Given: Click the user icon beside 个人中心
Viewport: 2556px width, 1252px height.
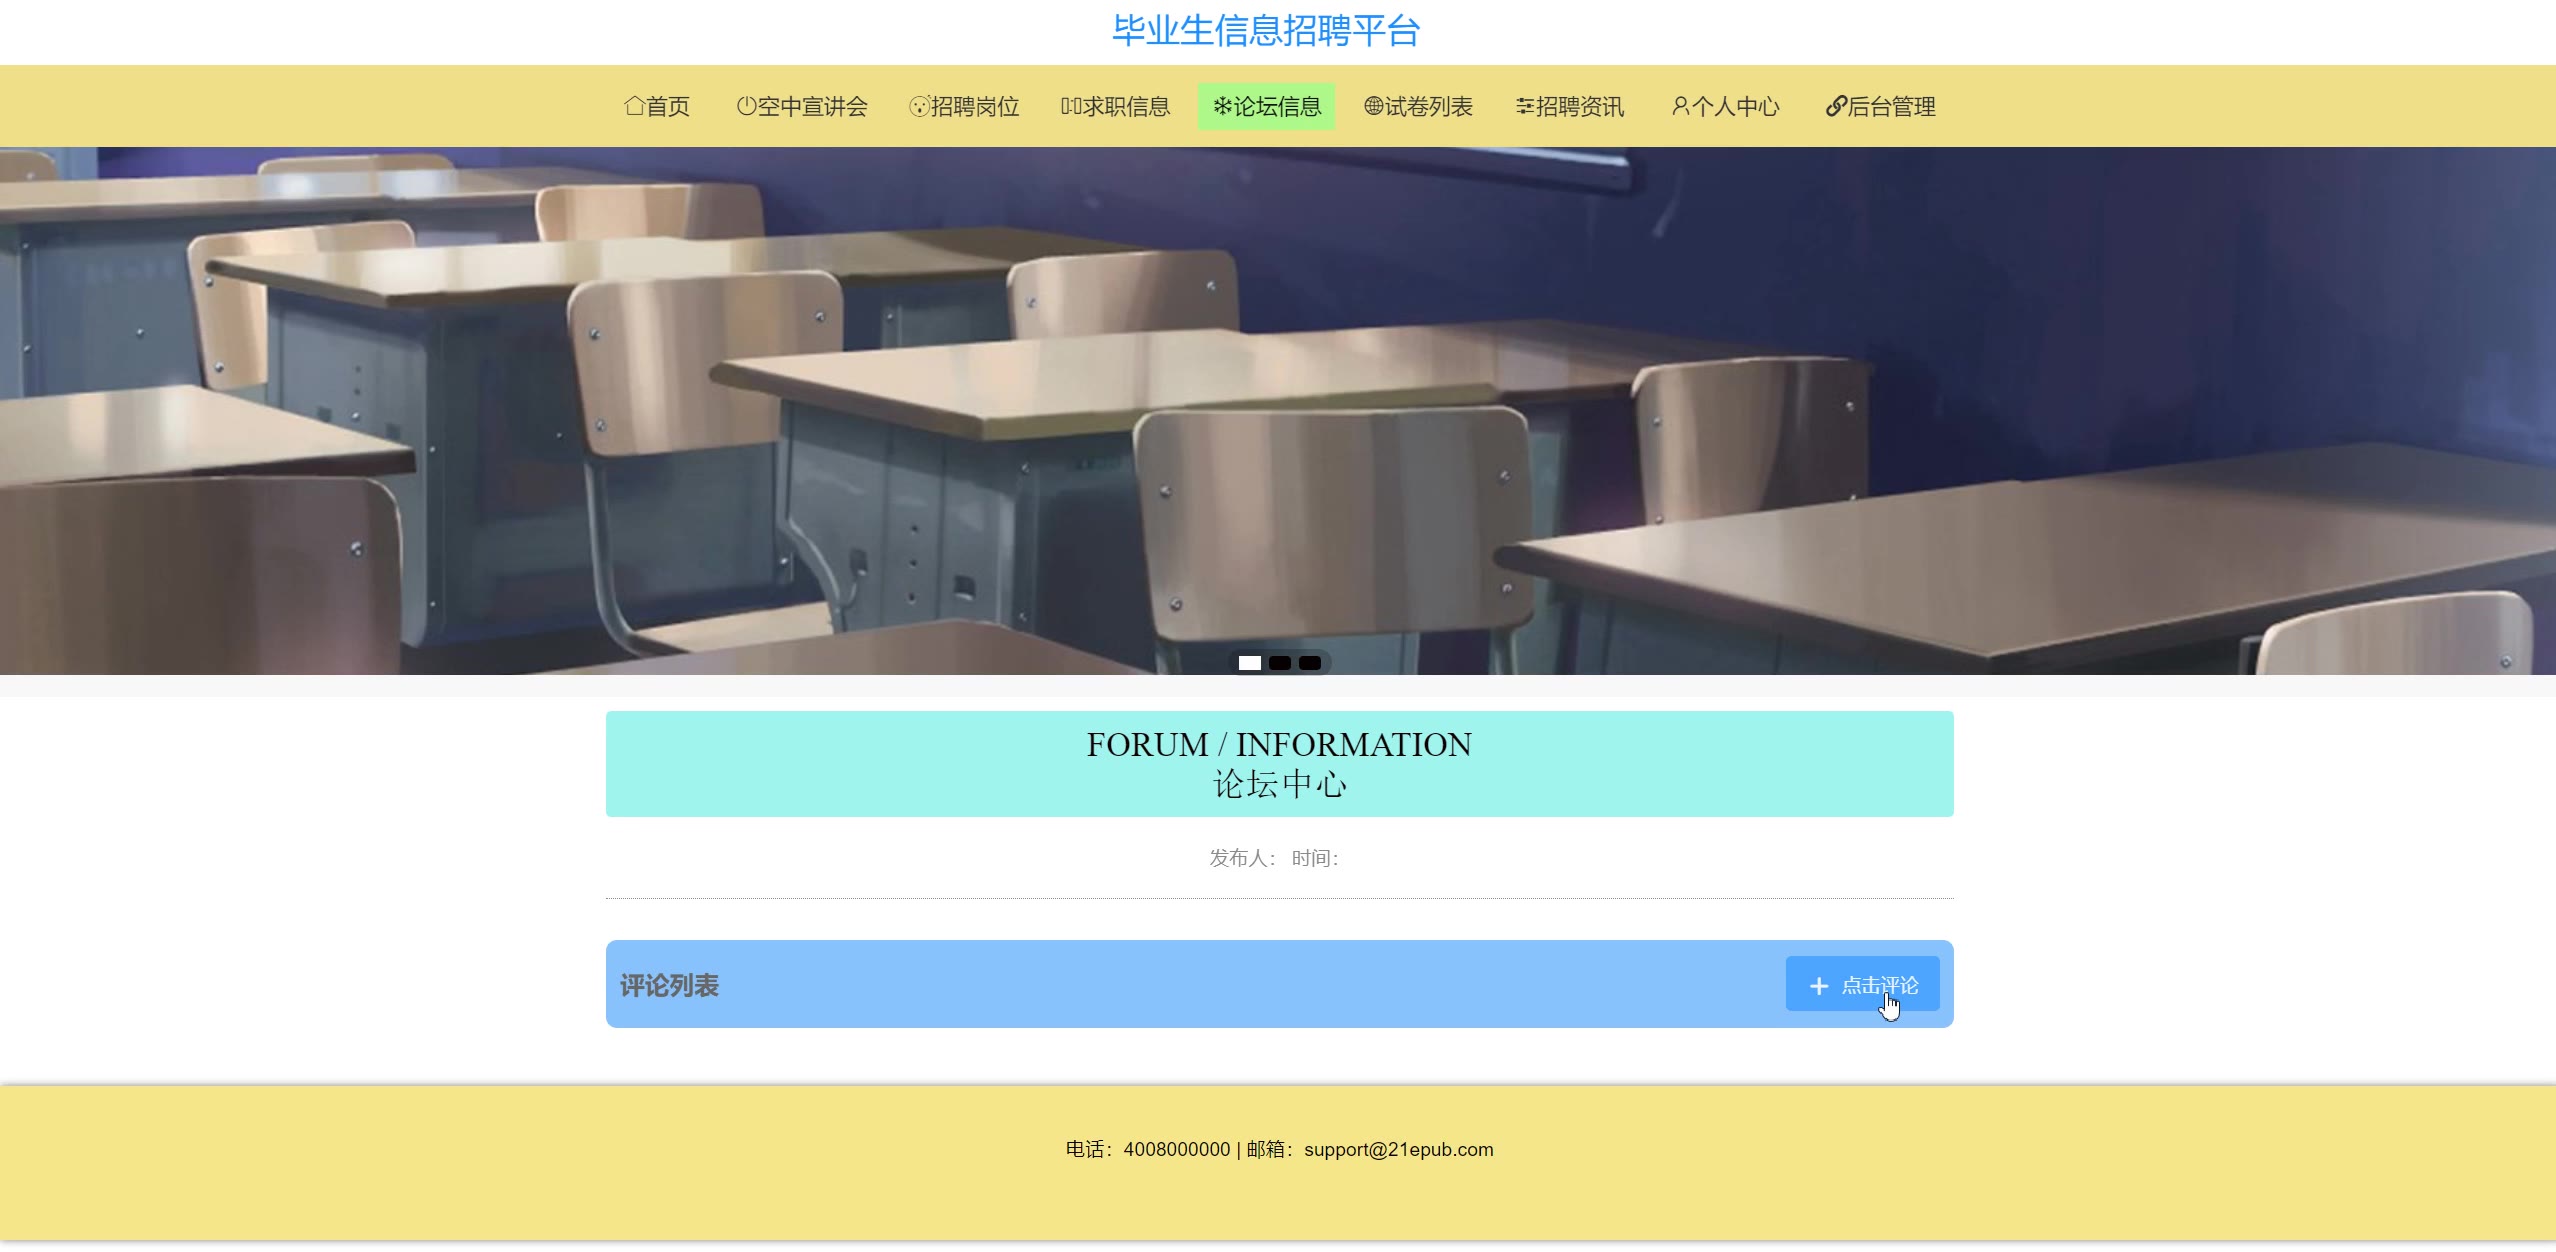Looking at the screenshot, I should [1681, 106].
